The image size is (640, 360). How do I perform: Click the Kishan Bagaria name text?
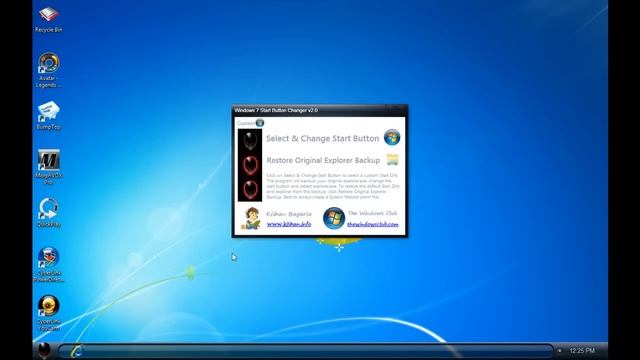289,214
